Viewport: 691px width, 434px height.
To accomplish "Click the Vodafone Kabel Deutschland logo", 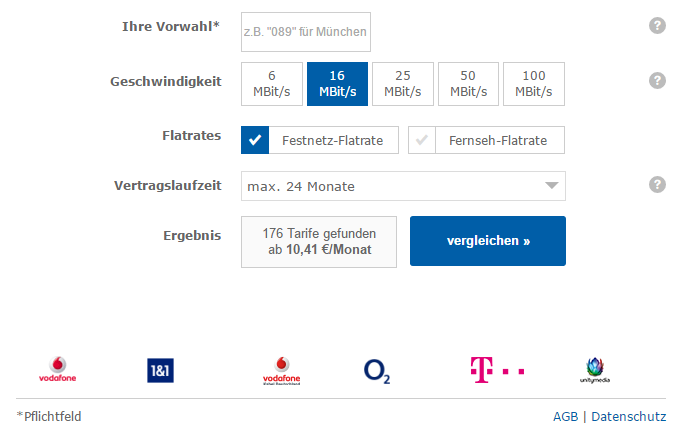I will click(x=282, y=371).
